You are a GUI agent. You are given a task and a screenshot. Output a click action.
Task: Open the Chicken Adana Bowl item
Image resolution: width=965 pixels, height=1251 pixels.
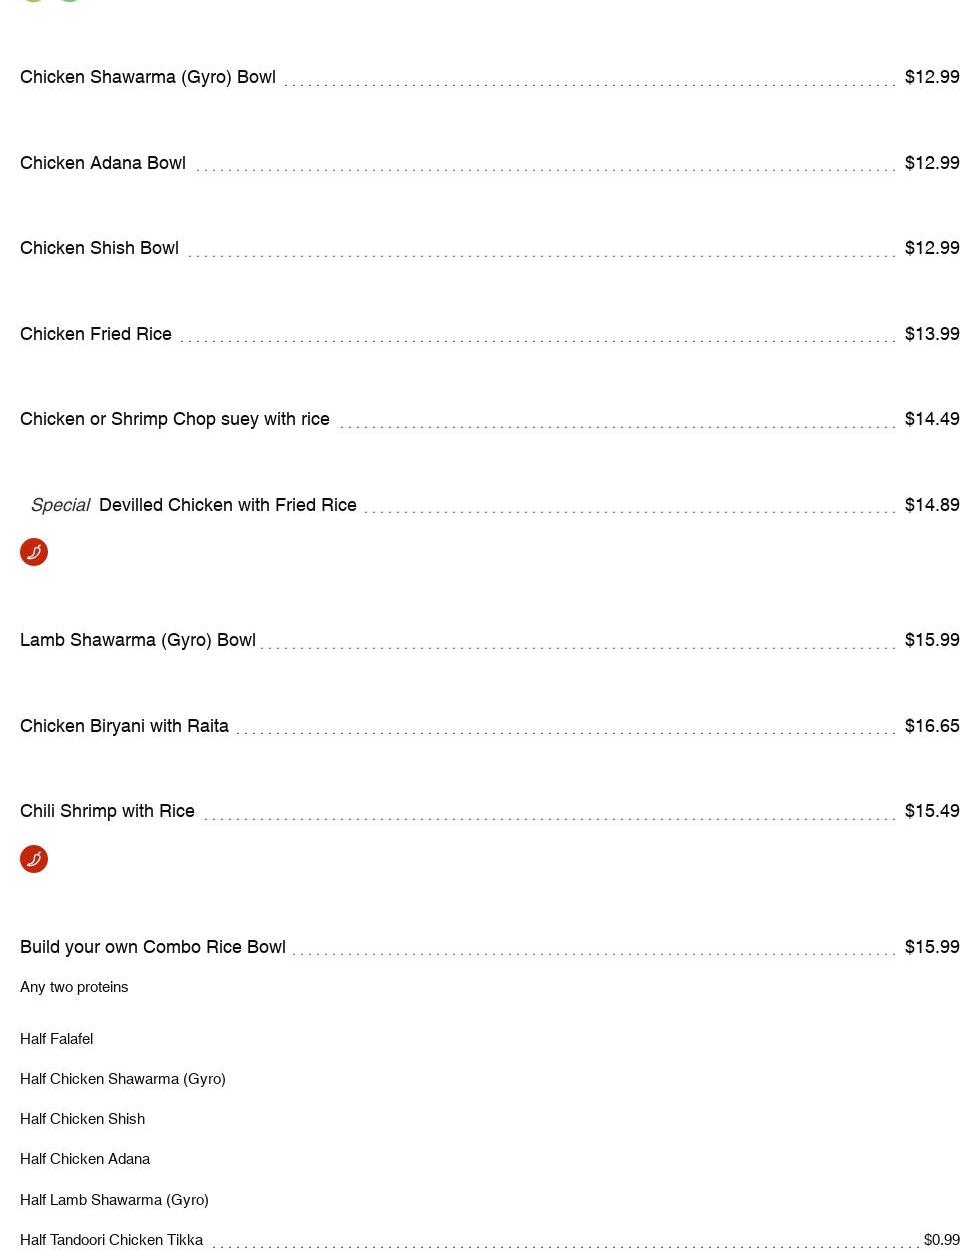103,163
